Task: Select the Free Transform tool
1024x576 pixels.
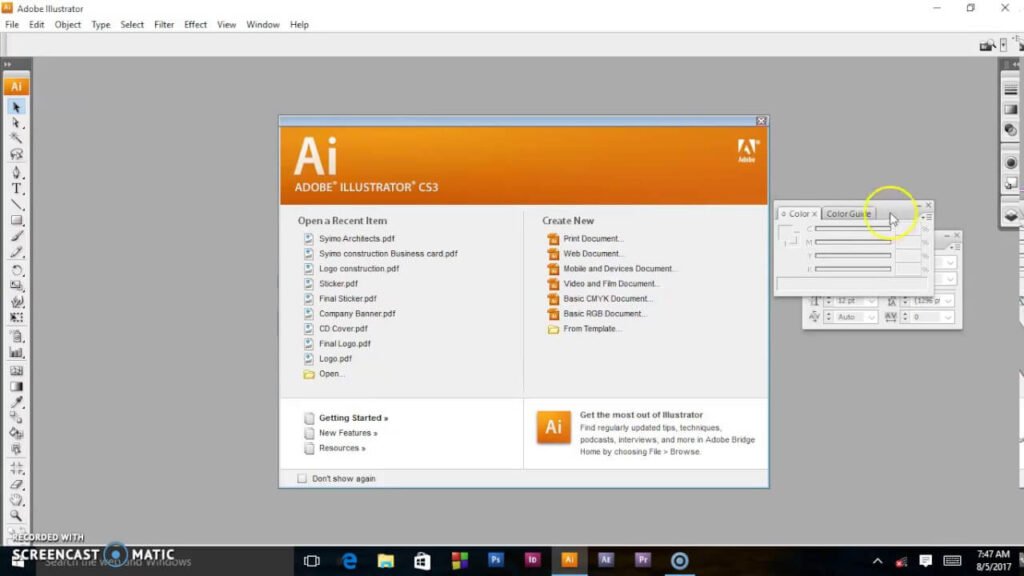Action: pos(16,317)
